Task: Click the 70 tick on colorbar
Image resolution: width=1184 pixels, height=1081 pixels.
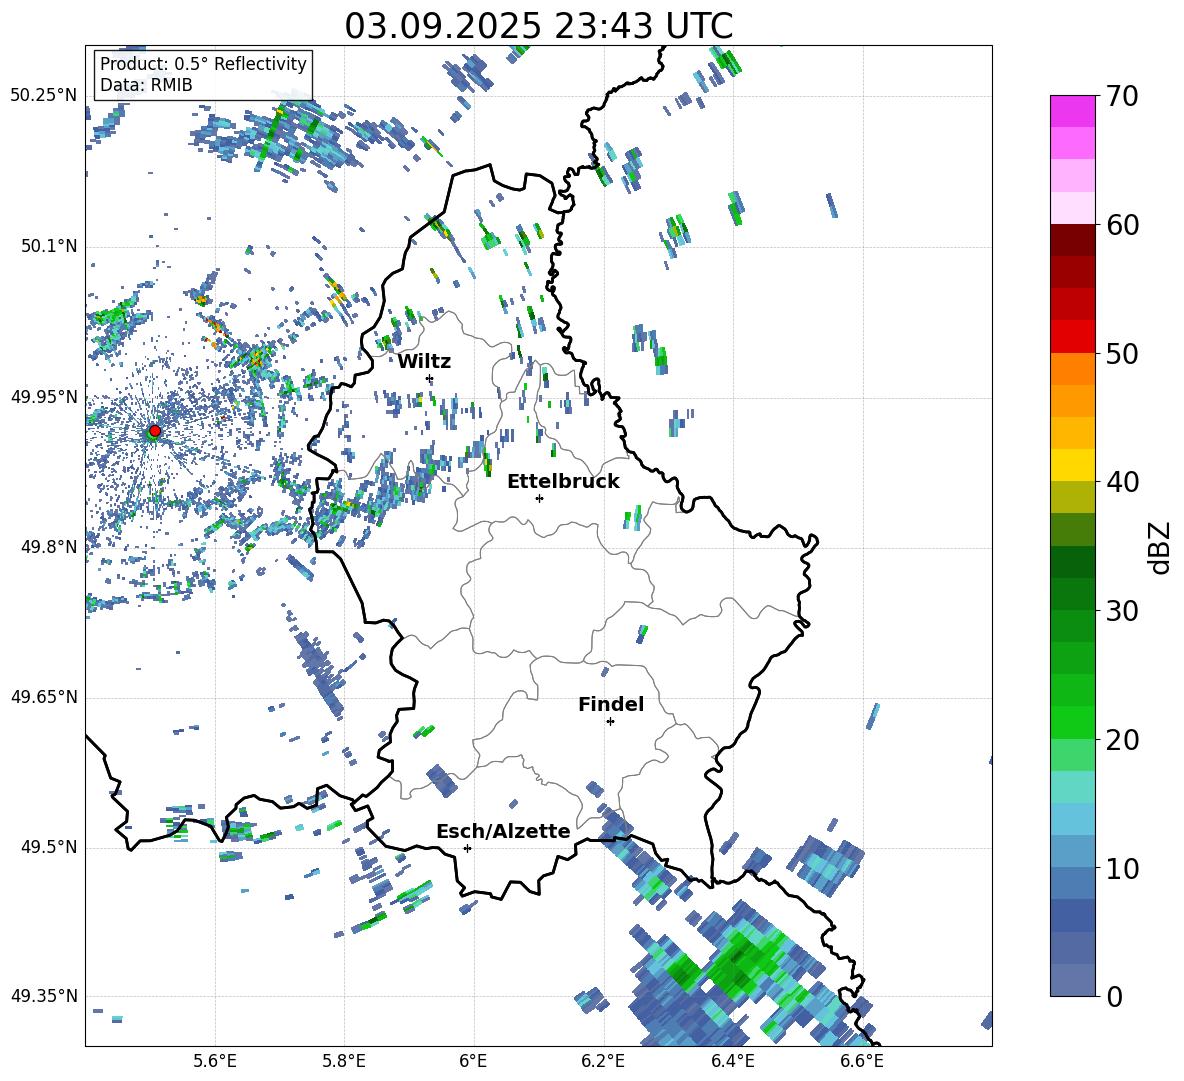Action: [x=1122, y=96]
